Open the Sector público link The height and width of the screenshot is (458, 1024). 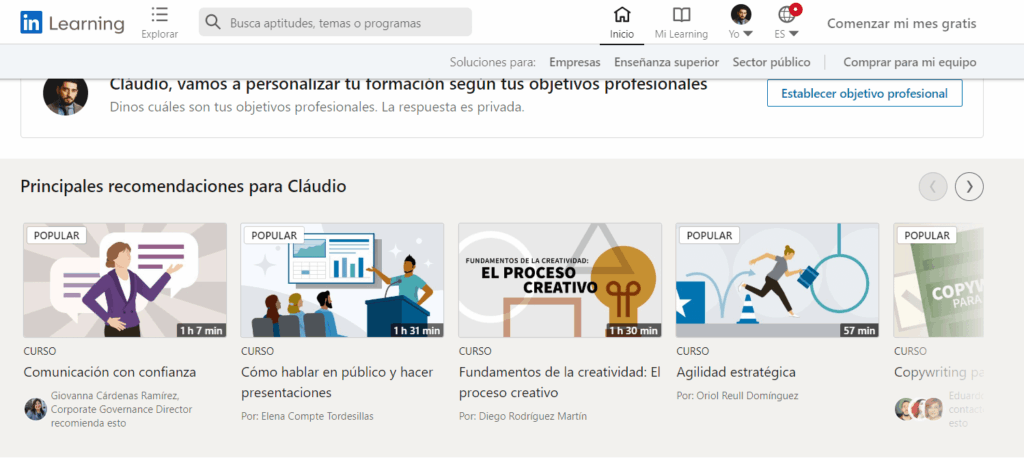tap(771, 62)
